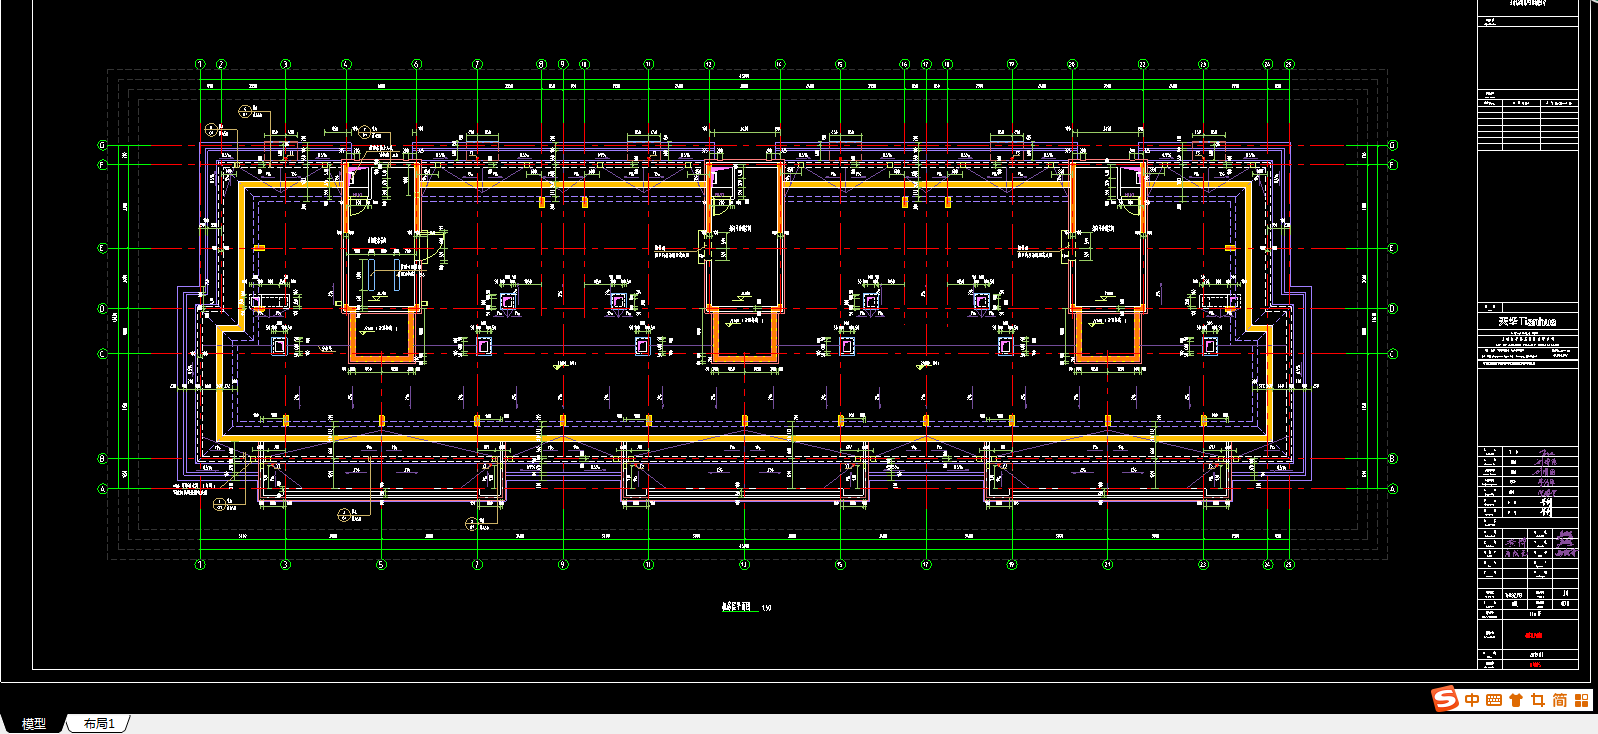
Task: Toggle Chinese/English mode via 中 icon
Action: (1472, 700)
